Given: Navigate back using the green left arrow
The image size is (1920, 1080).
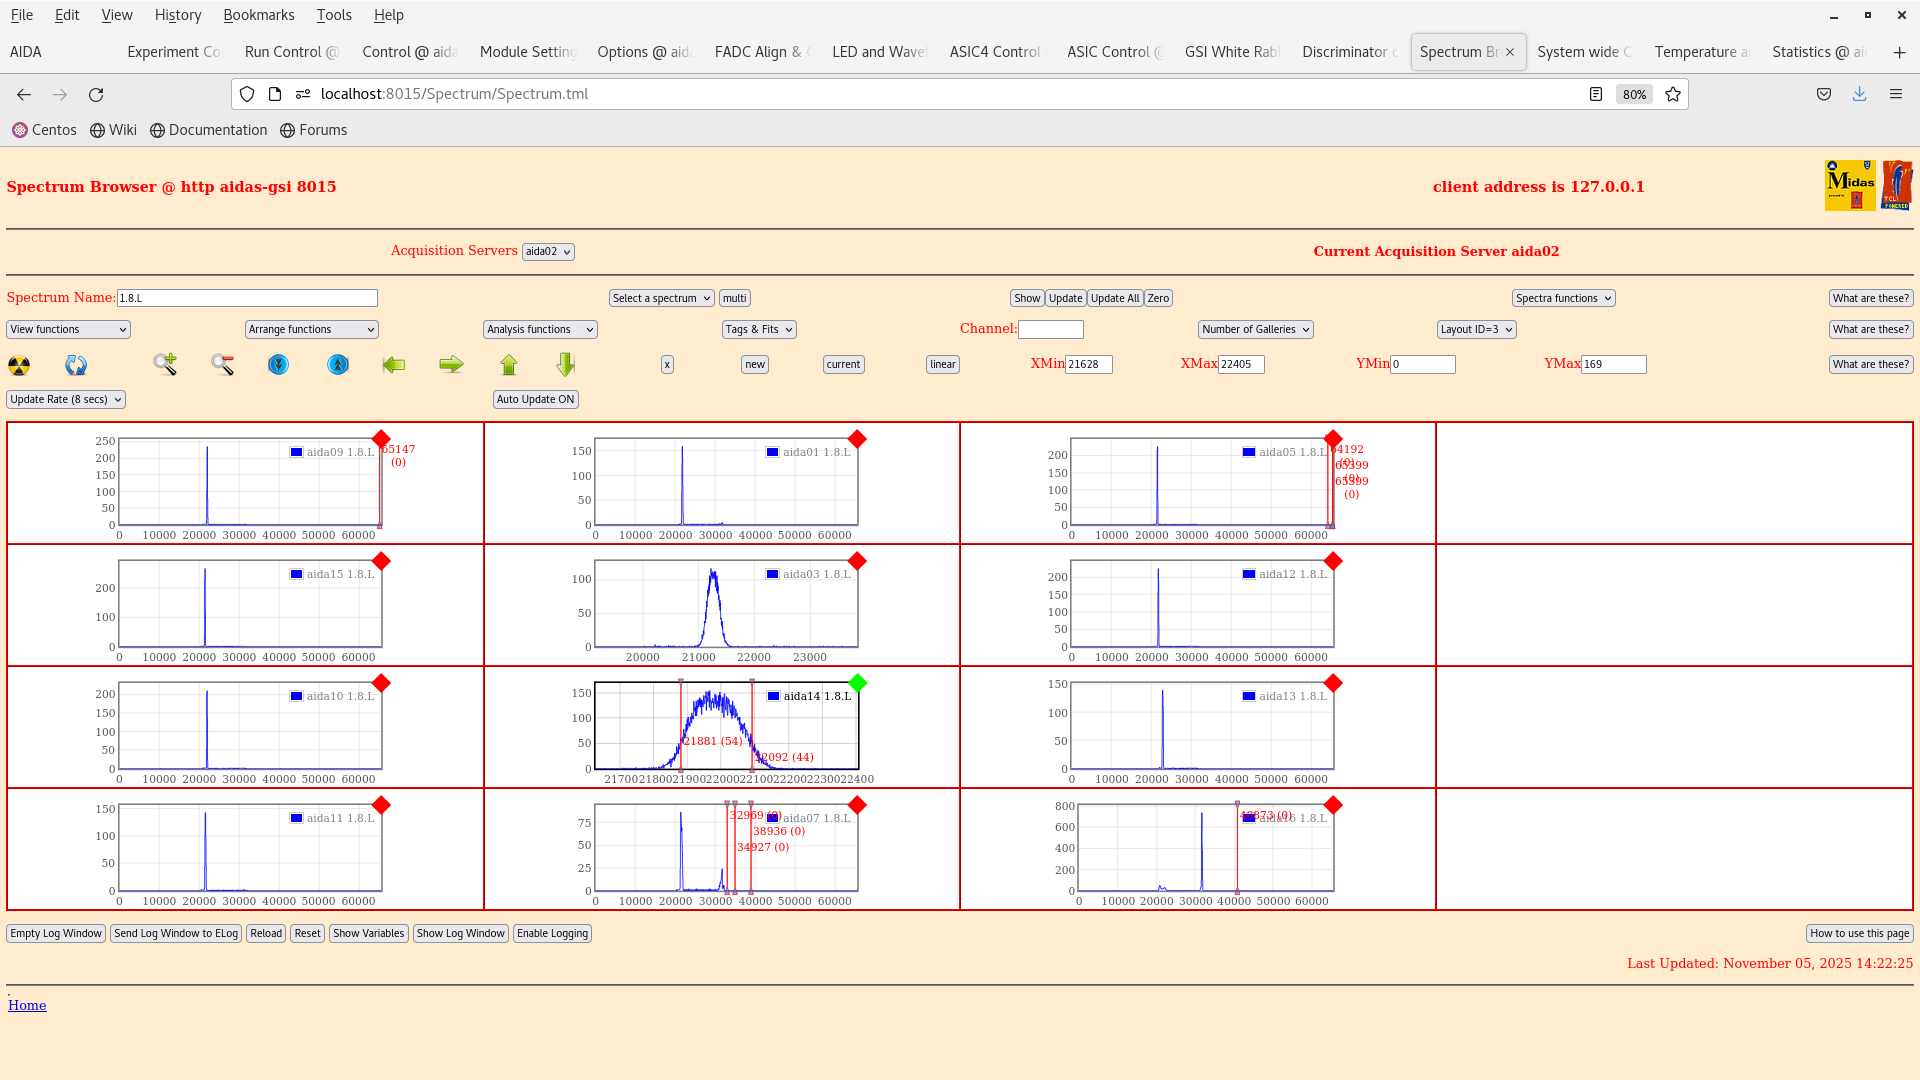Looking at the screenshot, I should (394, 365).
